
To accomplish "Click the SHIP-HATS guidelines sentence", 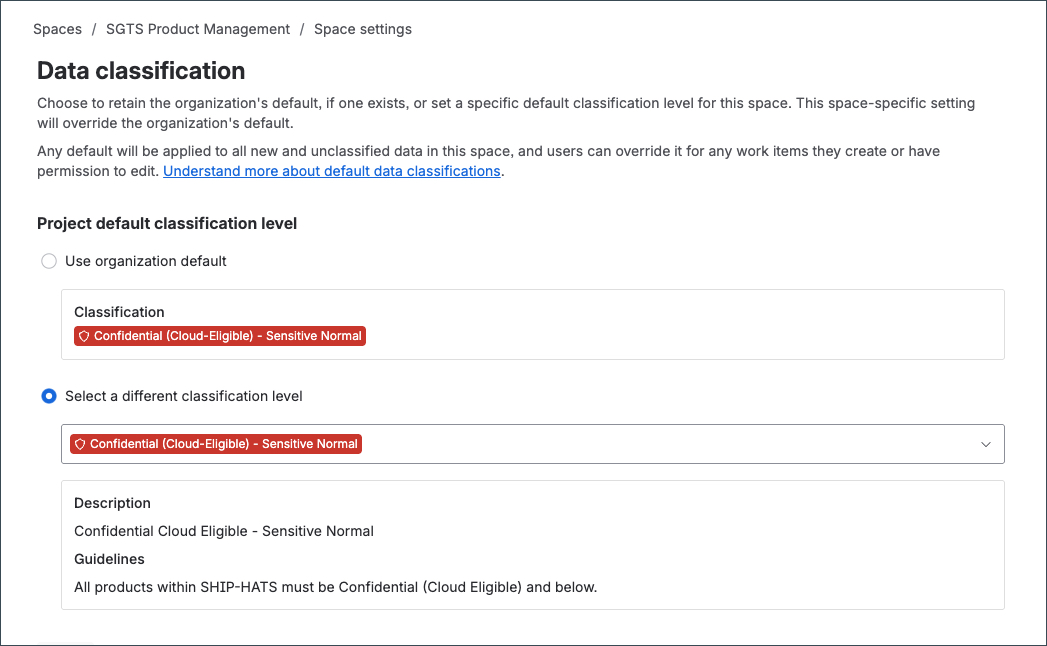I will click(x=335, y=587).
